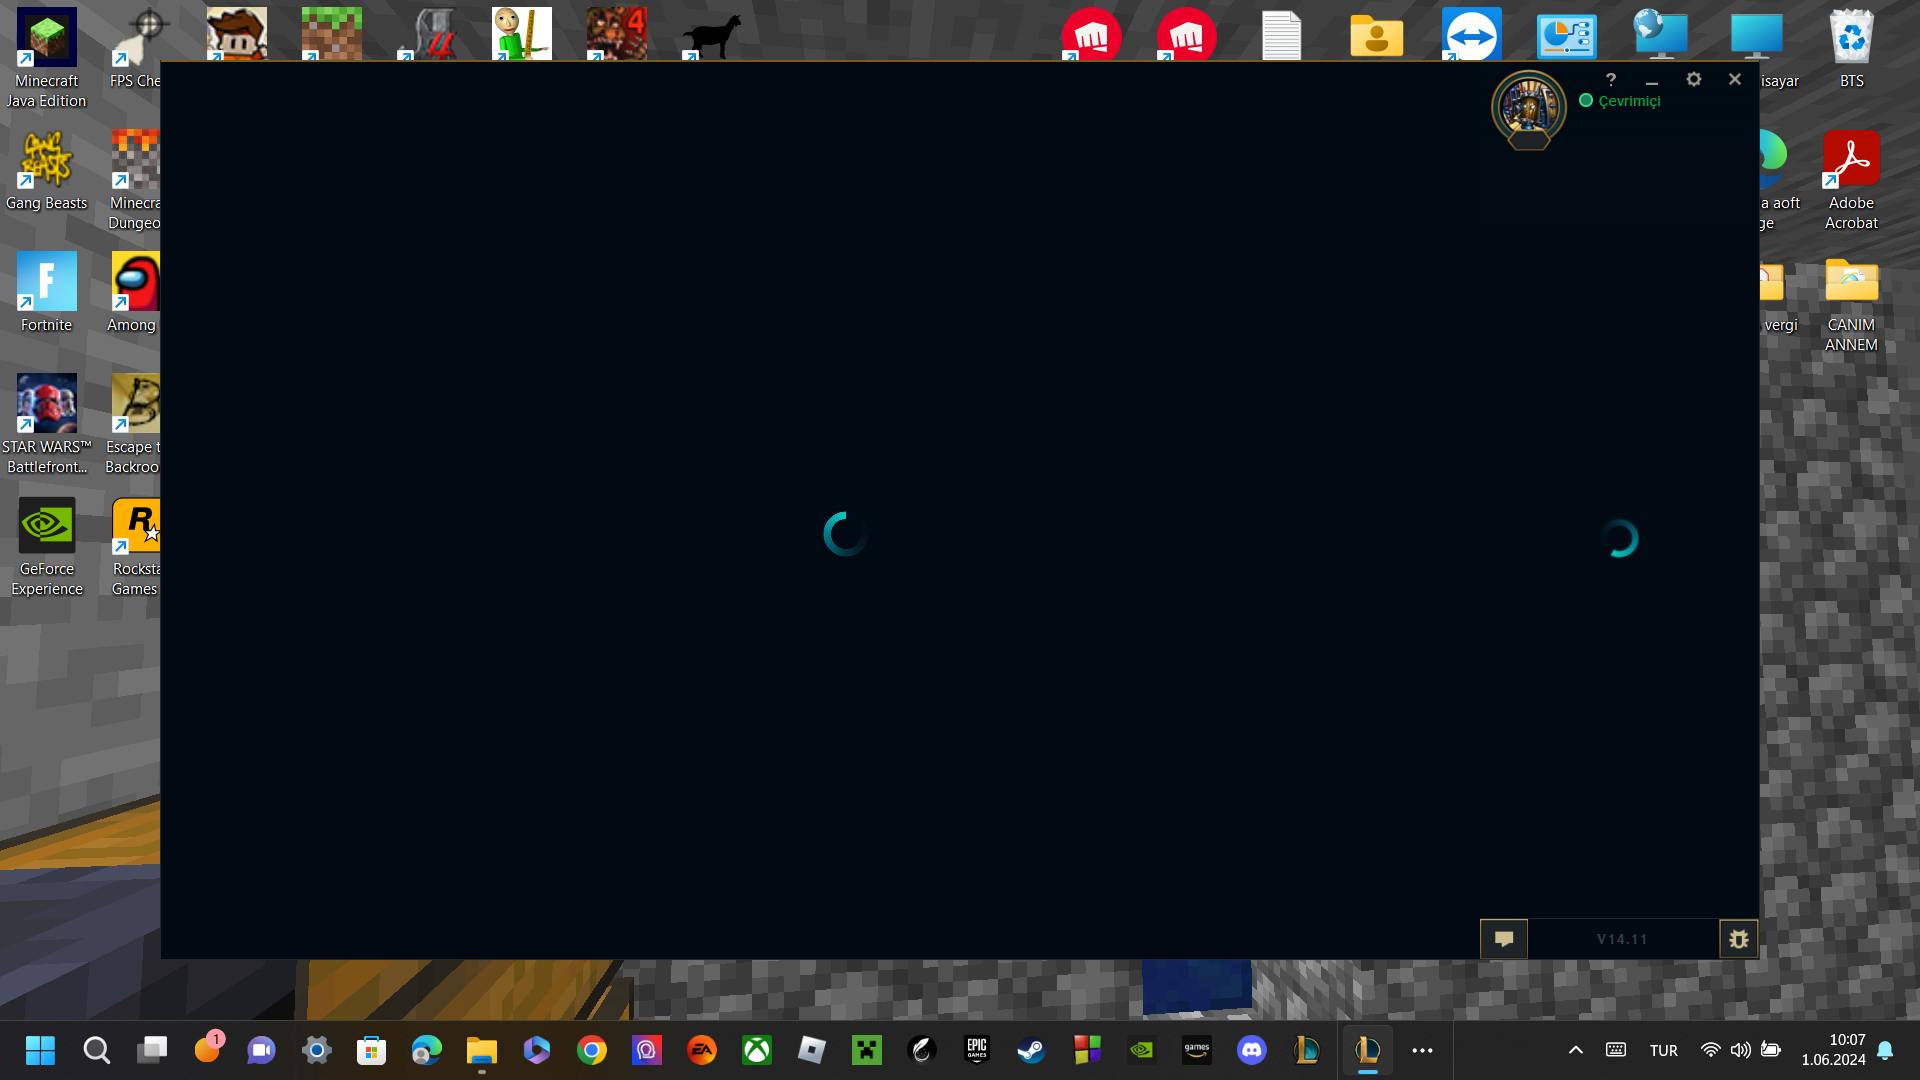Open the Google Chrome taskbar icon
The height and width of the screenshot is (1080, 1920).
[592, 1050]
